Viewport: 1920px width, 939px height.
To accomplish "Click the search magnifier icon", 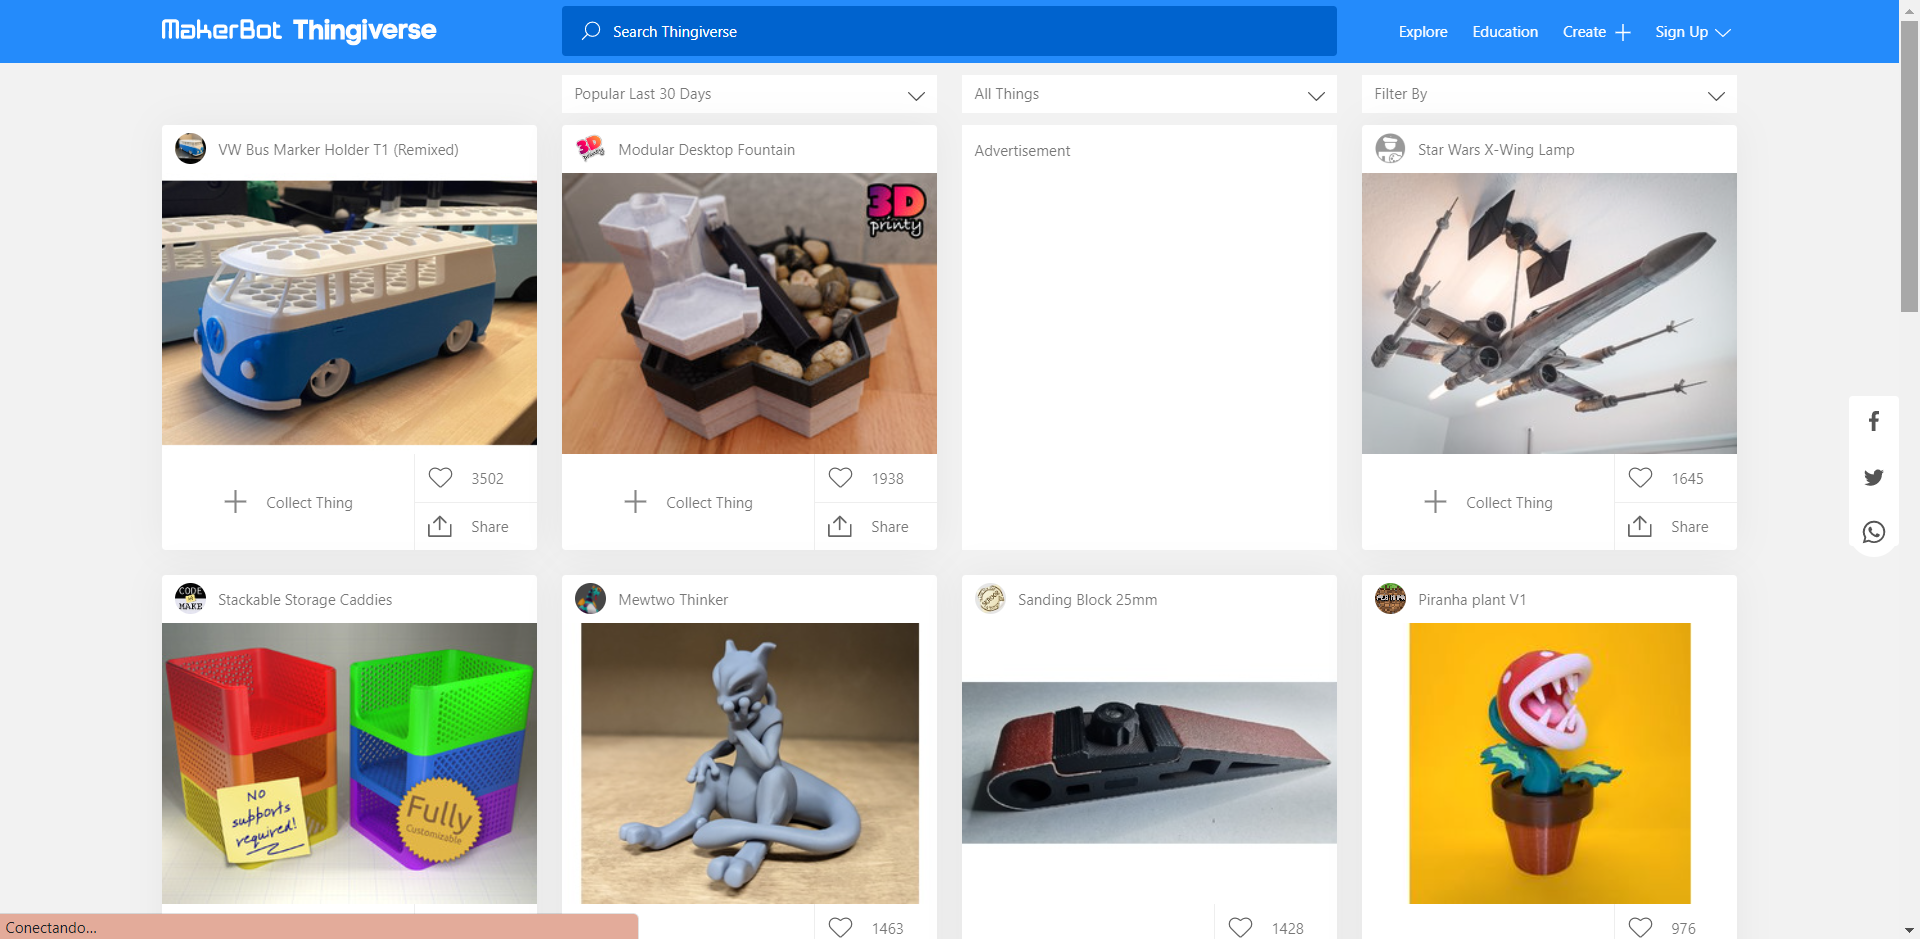I will click(591, 31).
